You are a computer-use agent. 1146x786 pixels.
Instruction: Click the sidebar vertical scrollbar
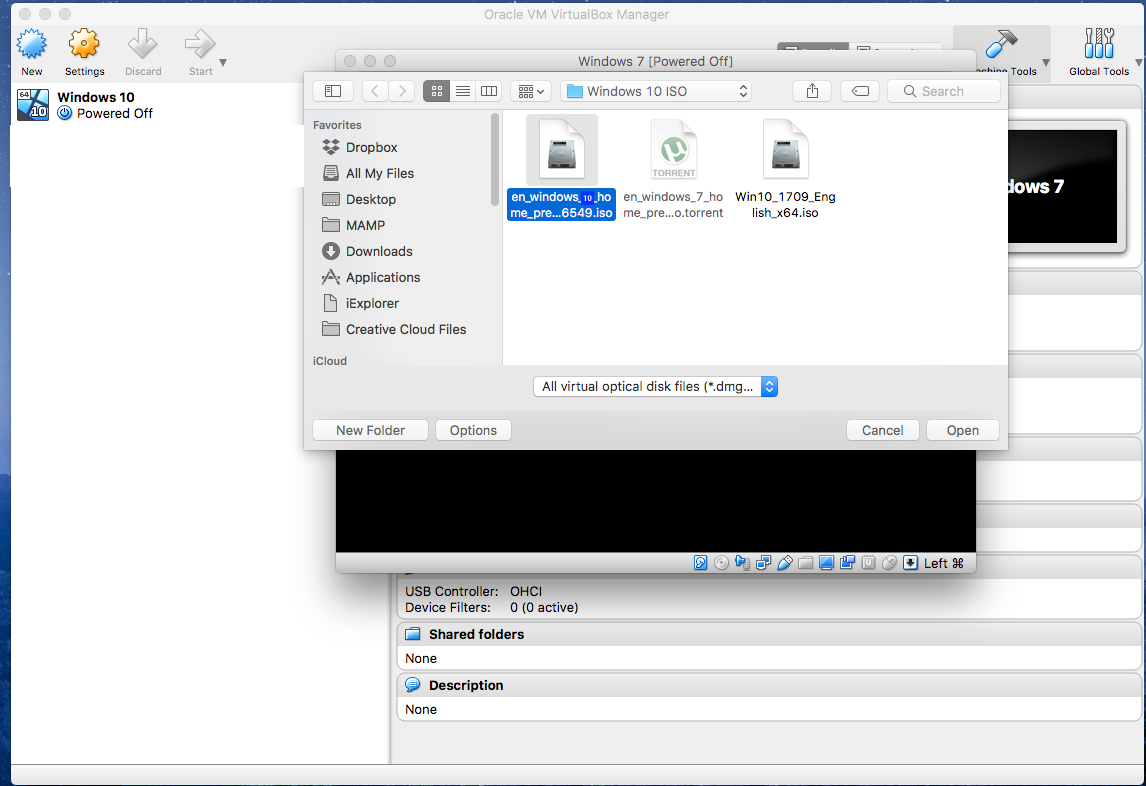pos(495,159)
